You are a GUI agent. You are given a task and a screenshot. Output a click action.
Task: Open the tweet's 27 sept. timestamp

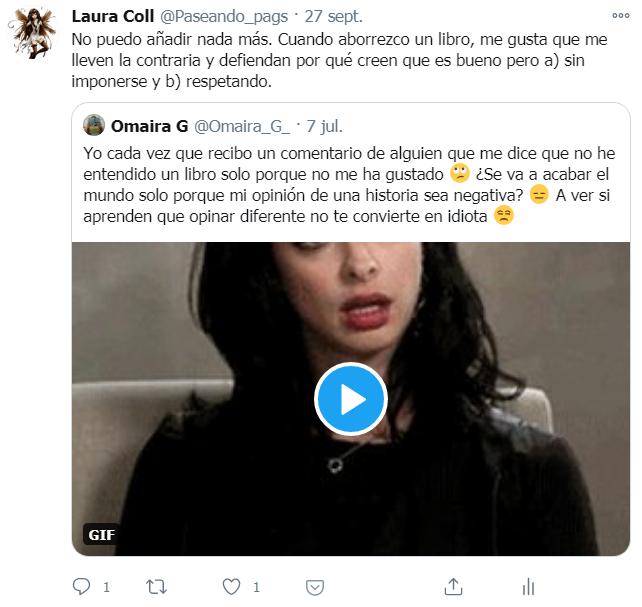coord(333,17)
